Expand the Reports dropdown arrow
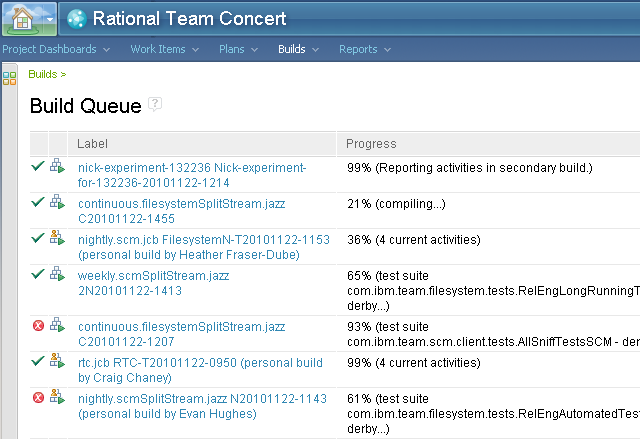 [387, 50]
